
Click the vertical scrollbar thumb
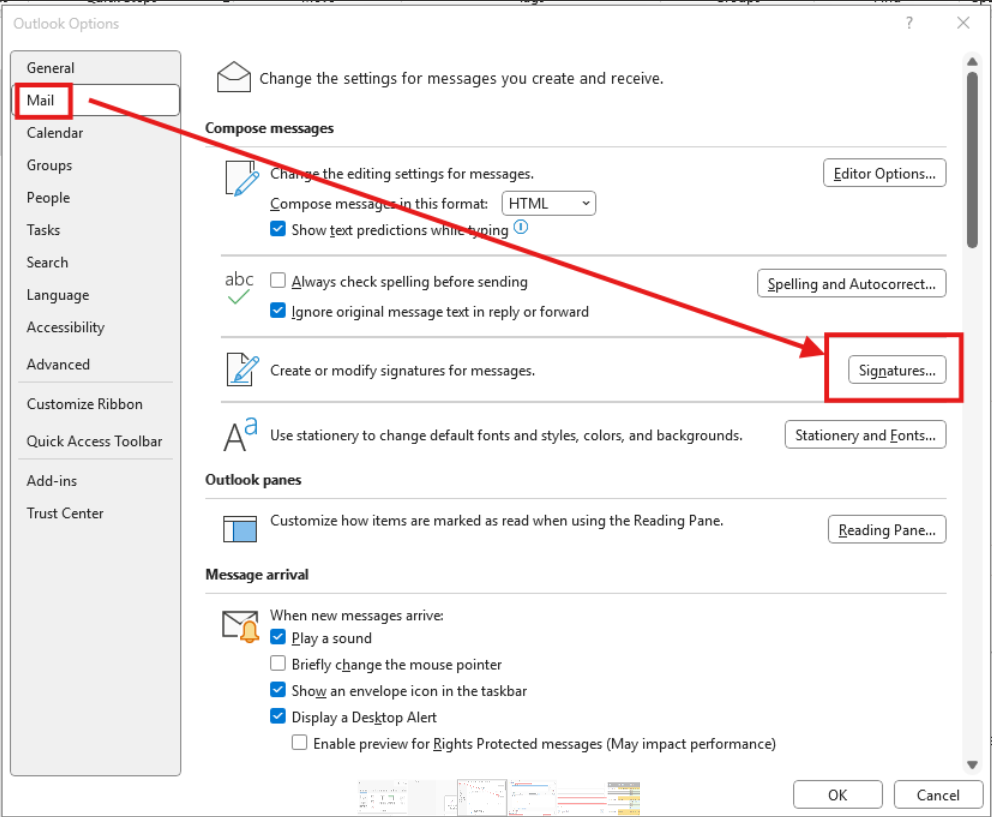pos(972,159)
